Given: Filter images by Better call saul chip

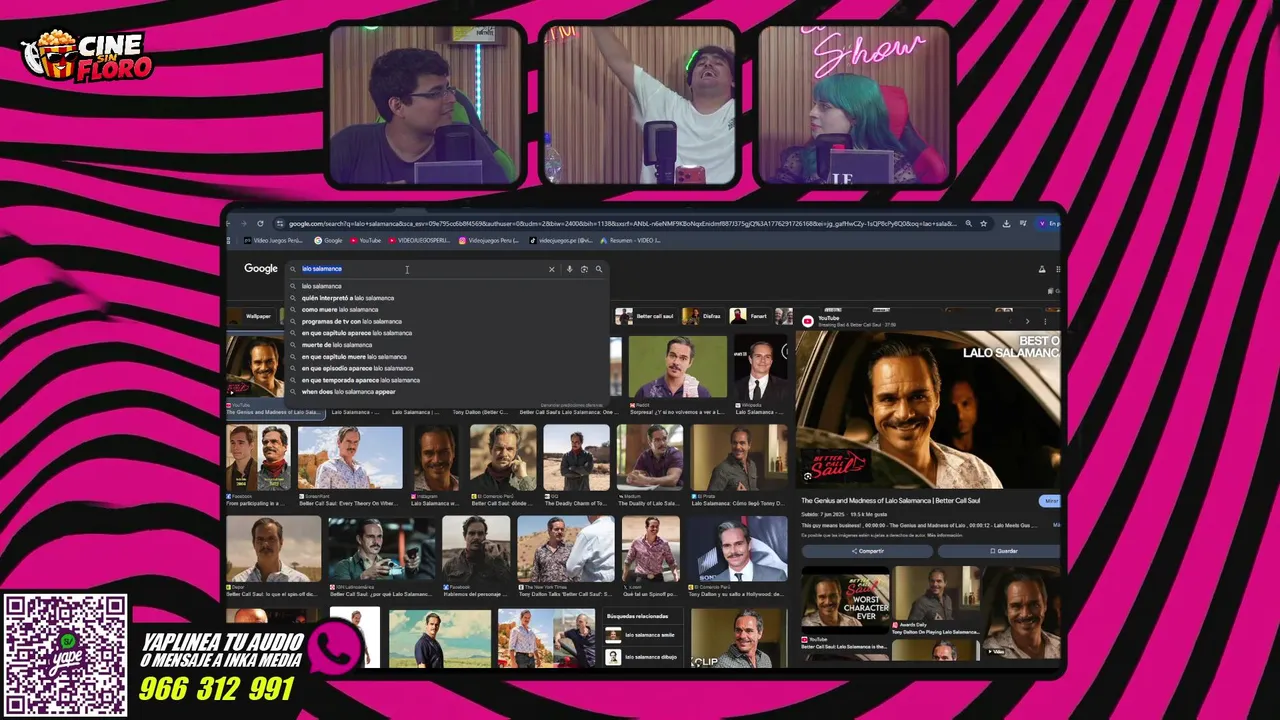Looking at the screenshot, I should coord(646,316).
